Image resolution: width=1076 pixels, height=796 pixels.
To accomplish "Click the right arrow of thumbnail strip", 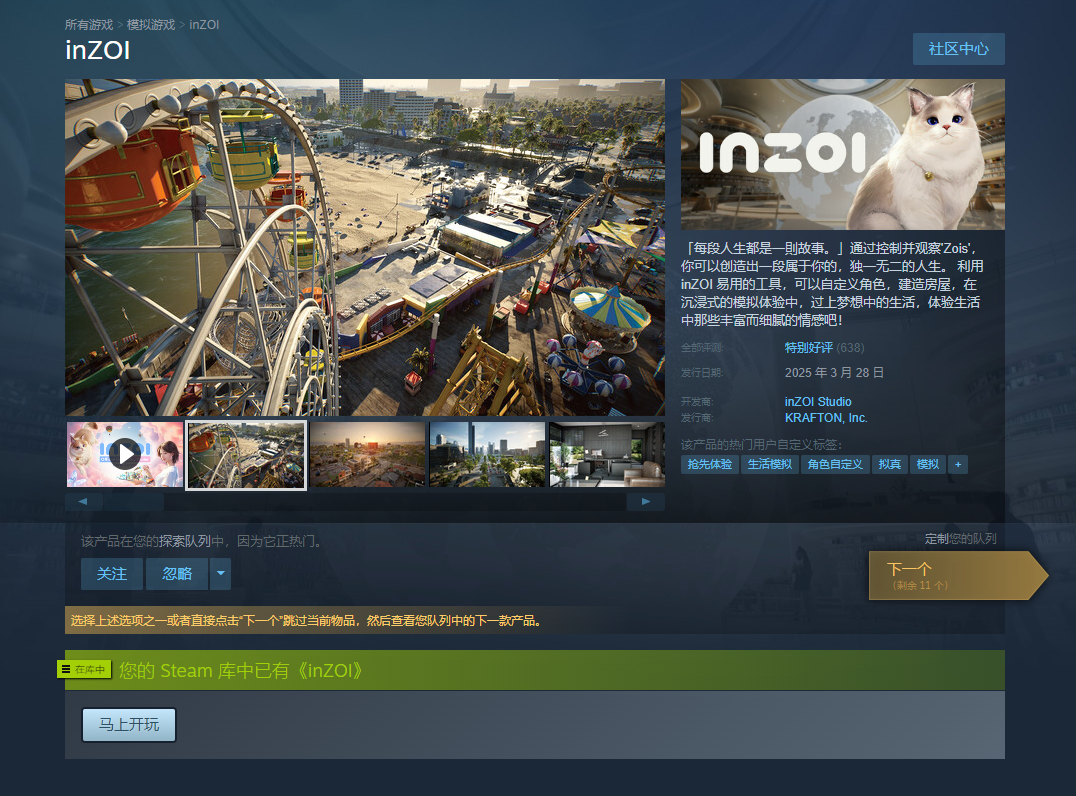I will tap(646, 502).
